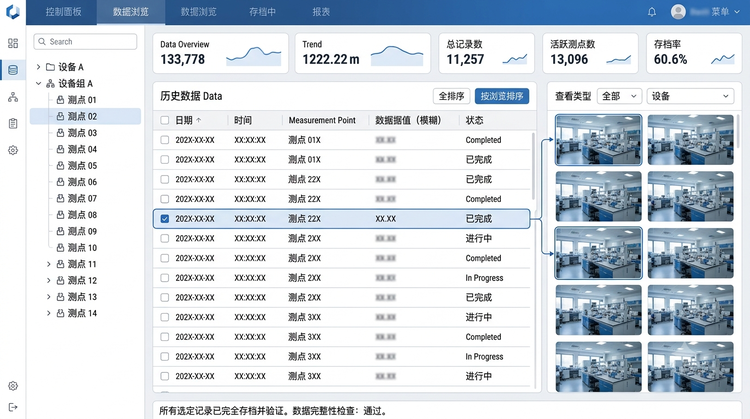This screenshot has height=419, width=750.
Task: Click the search magnifier icon
Action: tap(42, 42)
